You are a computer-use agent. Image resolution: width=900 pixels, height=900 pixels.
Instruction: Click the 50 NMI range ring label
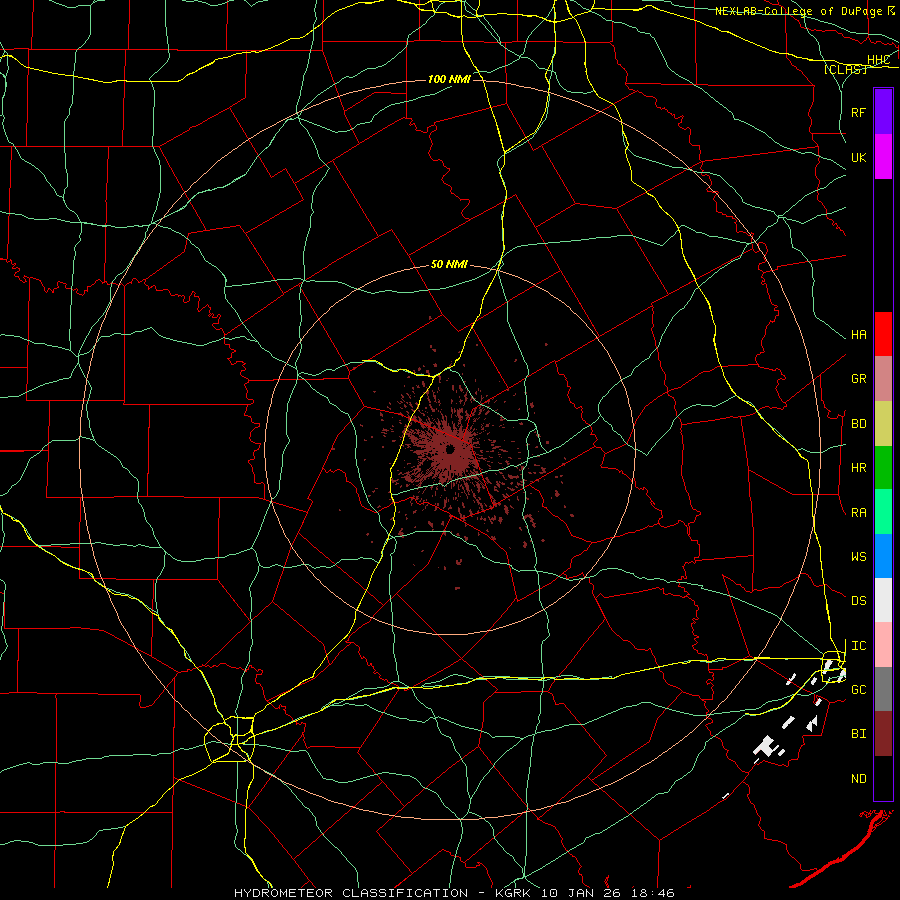449,265
